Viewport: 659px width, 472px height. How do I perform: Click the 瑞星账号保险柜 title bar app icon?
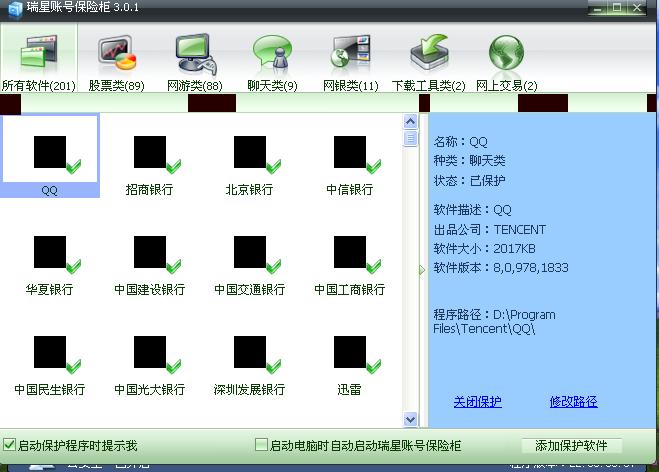click(x=15, y=8)
